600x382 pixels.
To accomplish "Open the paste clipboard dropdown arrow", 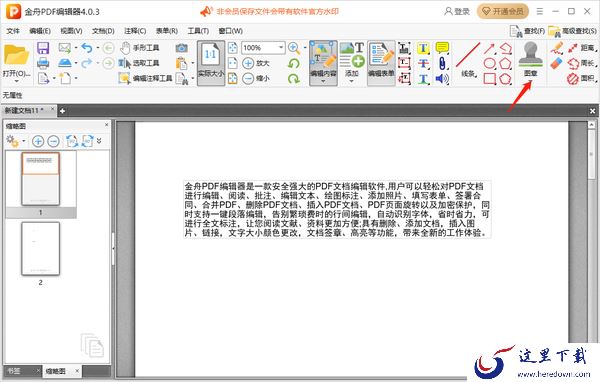I will pos(193,63).
